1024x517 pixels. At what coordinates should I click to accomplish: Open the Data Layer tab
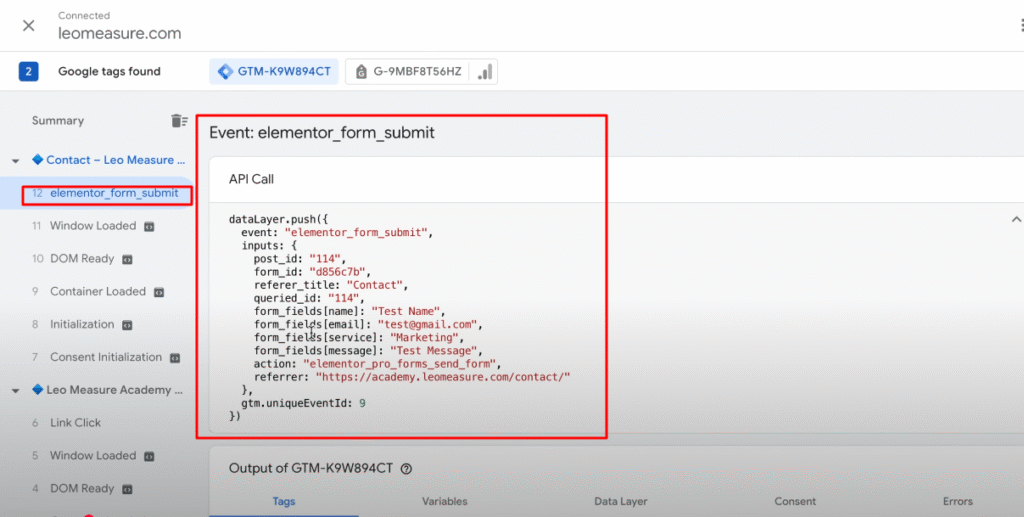click(x=620, y=501)
